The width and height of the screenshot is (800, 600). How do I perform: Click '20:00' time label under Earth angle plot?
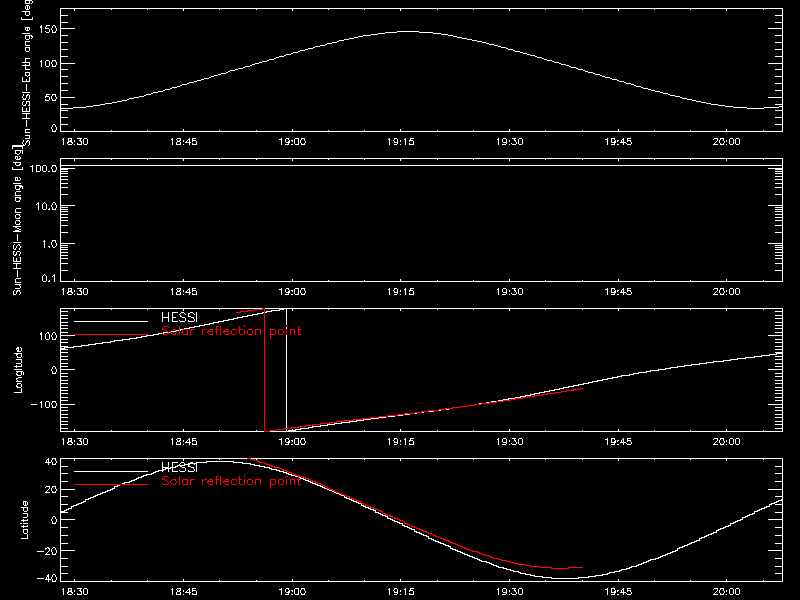(727, 141)
